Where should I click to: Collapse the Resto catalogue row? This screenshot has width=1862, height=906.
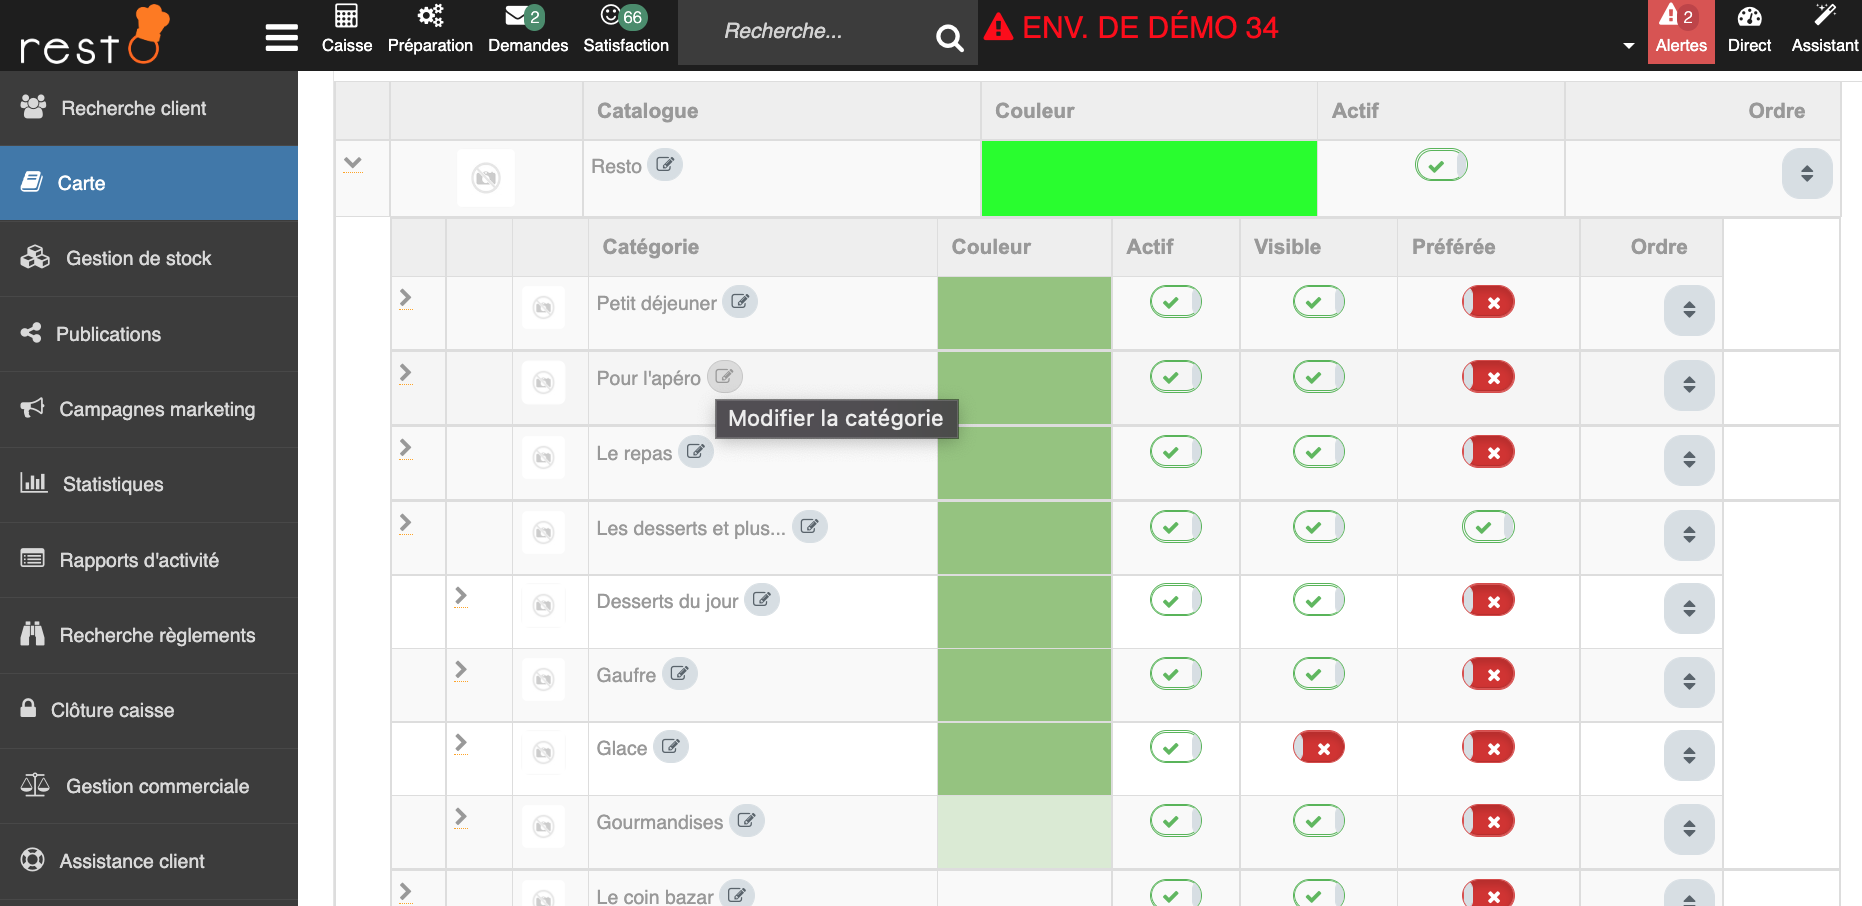352,163
